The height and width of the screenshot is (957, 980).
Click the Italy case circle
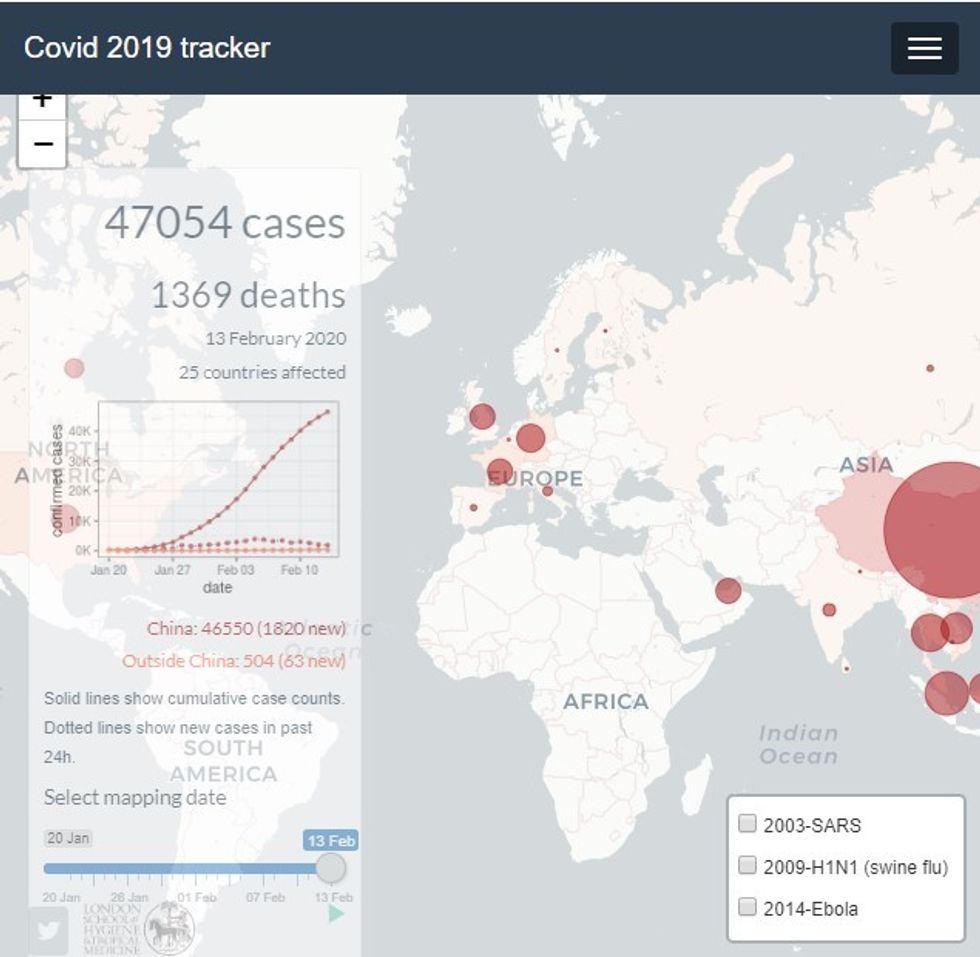tap(547, 491)
